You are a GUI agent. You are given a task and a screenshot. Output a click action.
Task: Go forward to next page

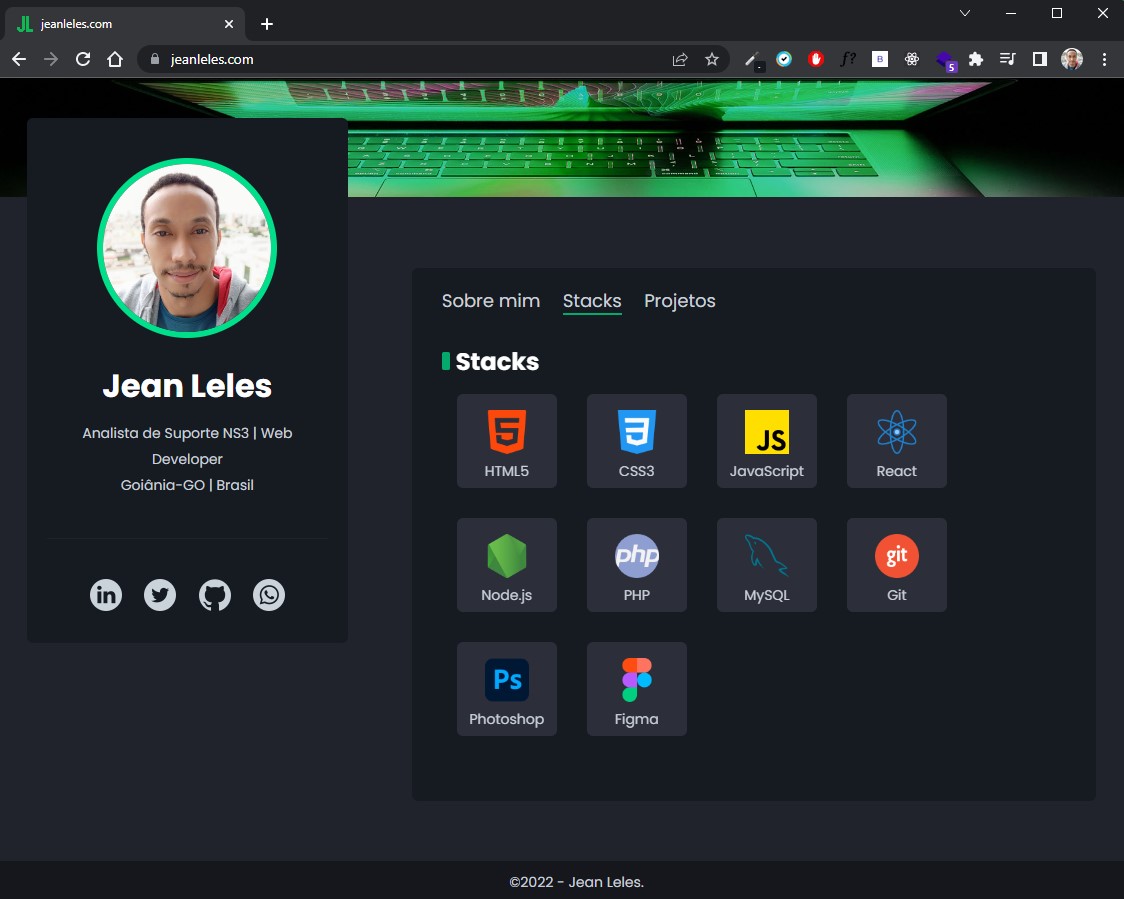51,60
